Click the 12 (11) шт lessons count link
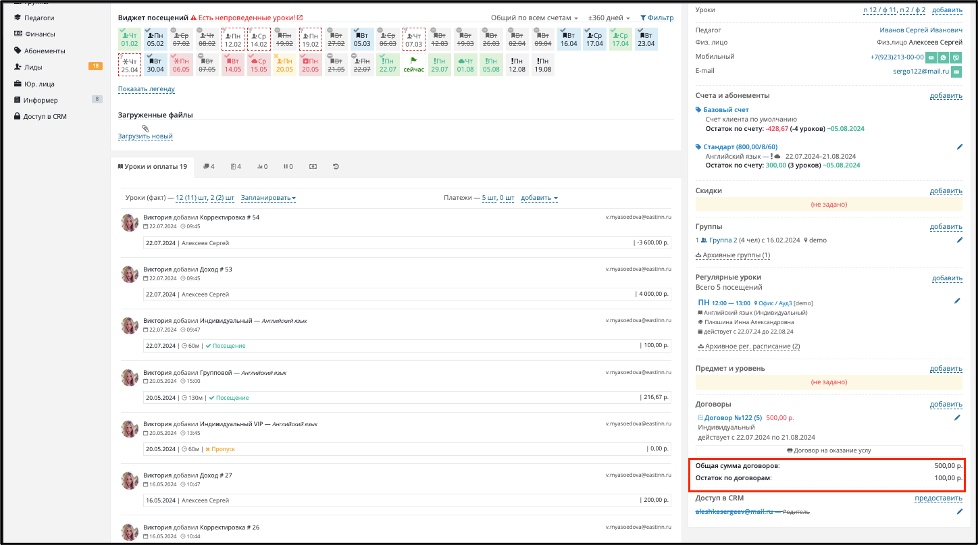This screenshot has height=545, width=979. (191, 198)
